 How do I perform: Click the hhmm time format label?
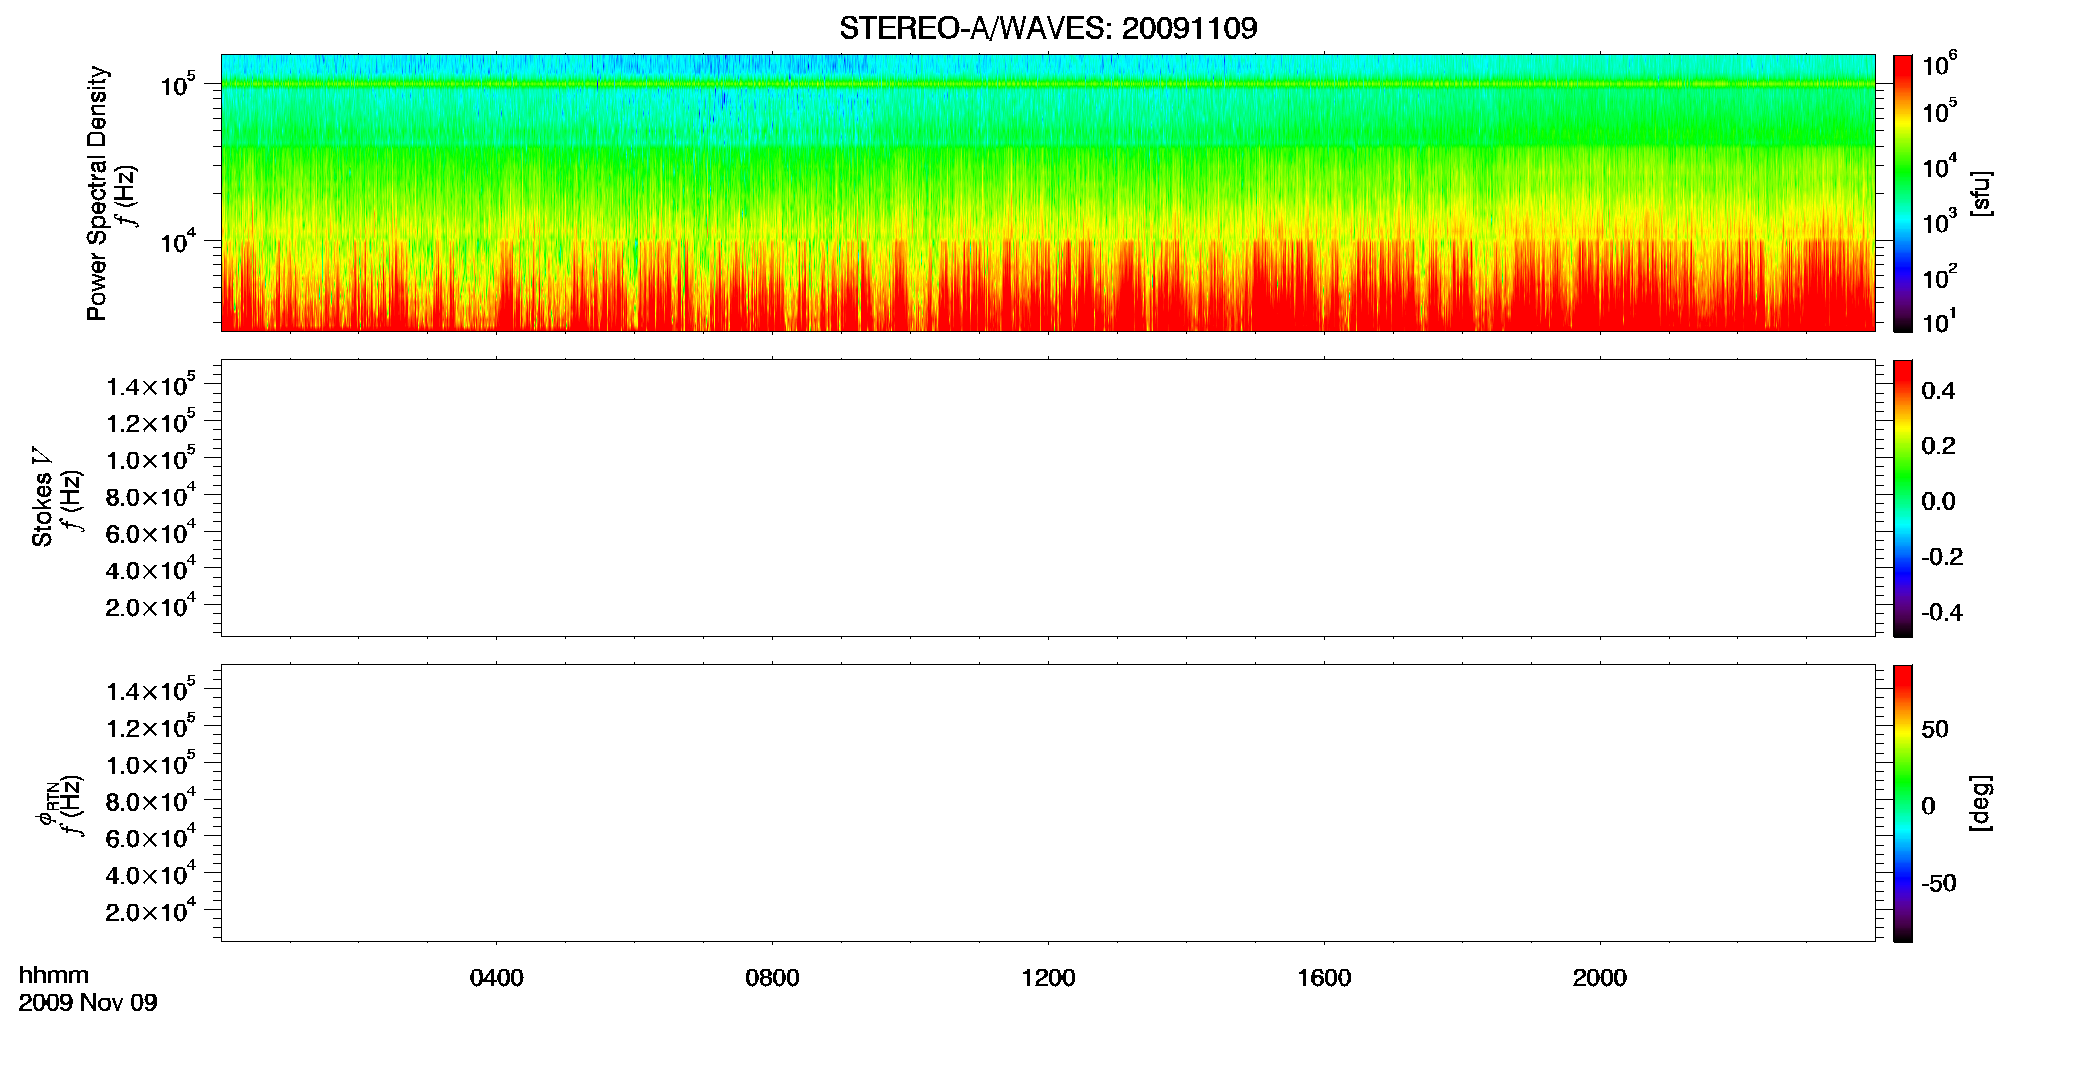point(54,975)
